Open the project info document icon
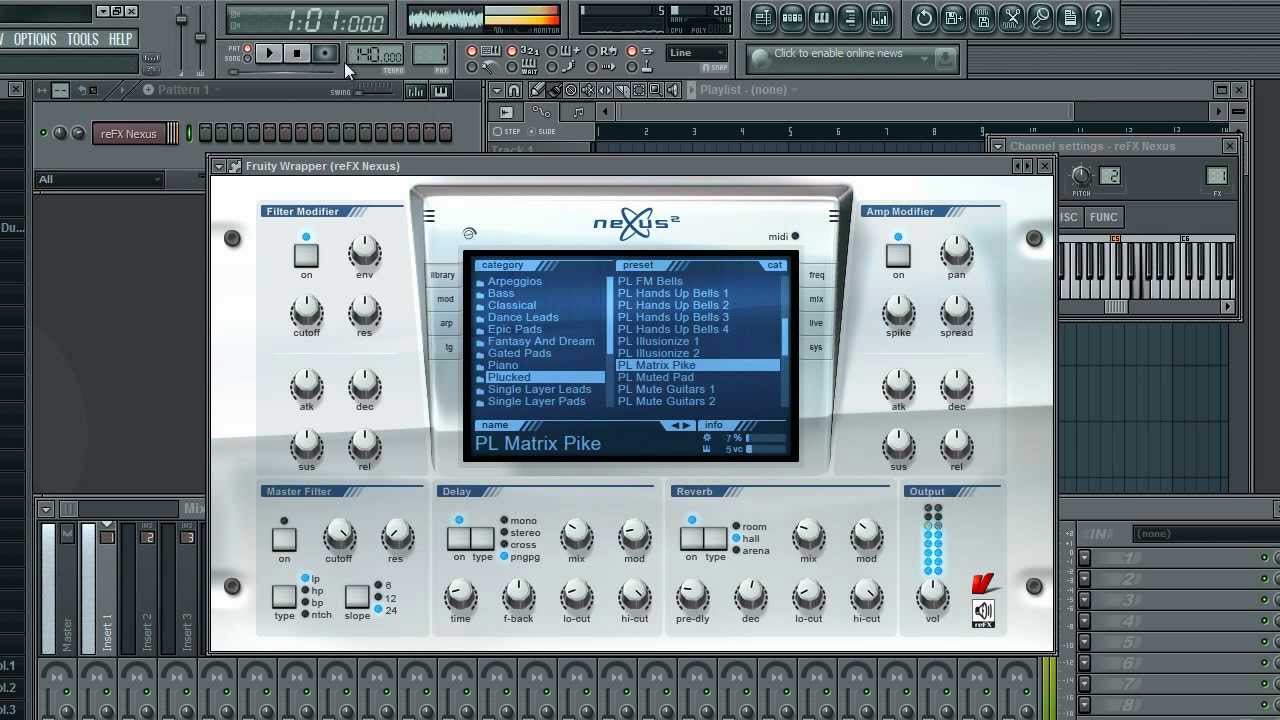1280x720 pixels. coord(1069,17)
